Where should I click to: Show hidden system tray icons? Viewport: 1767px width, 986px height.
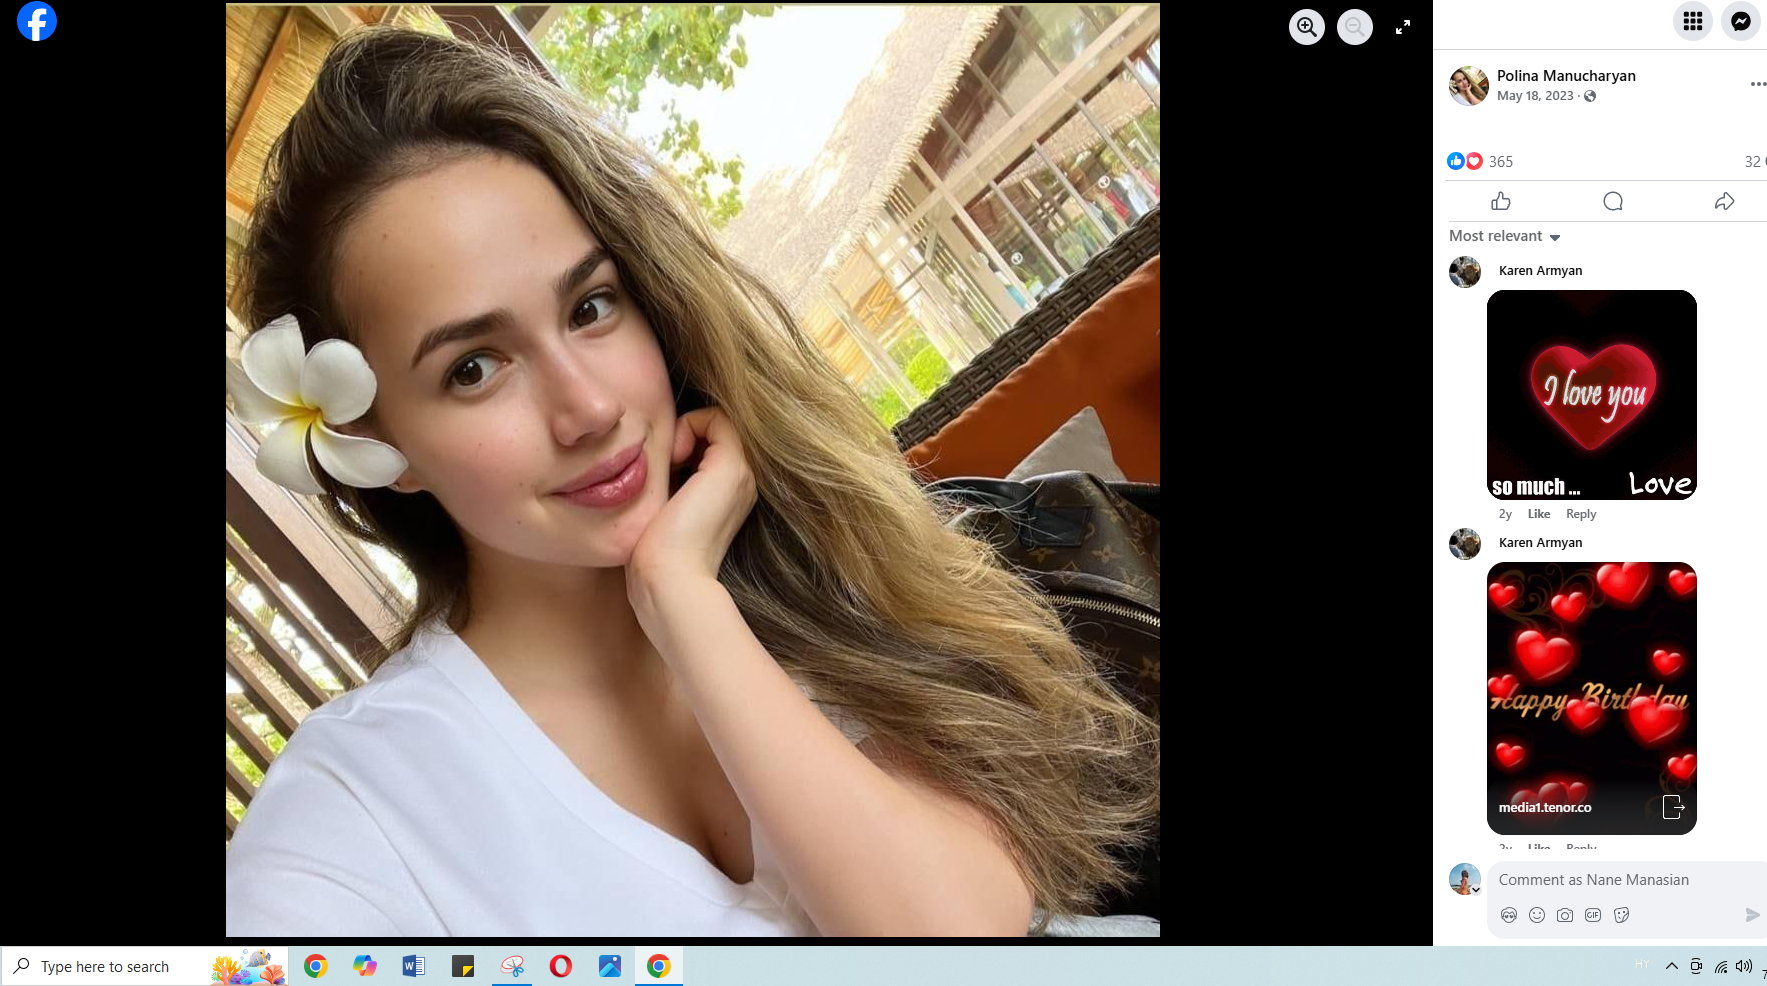(1671, 966)
